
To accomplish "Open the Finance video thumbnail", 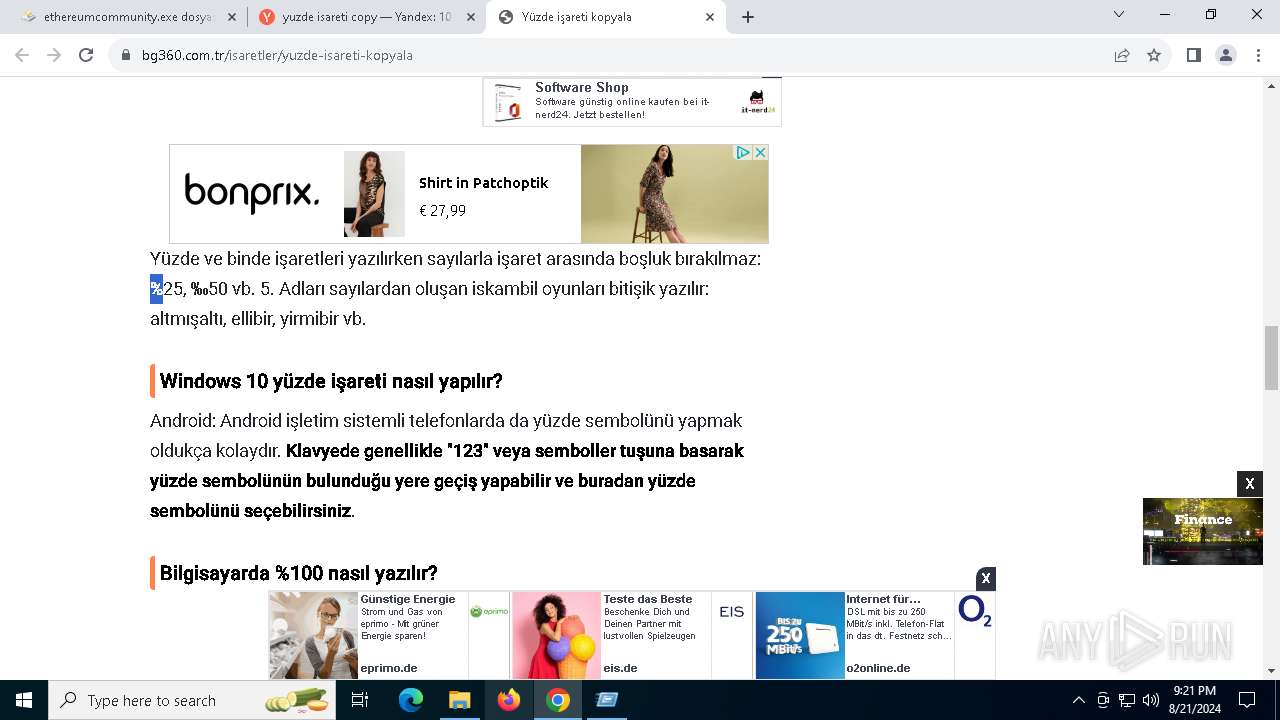I will point(1203,531).
